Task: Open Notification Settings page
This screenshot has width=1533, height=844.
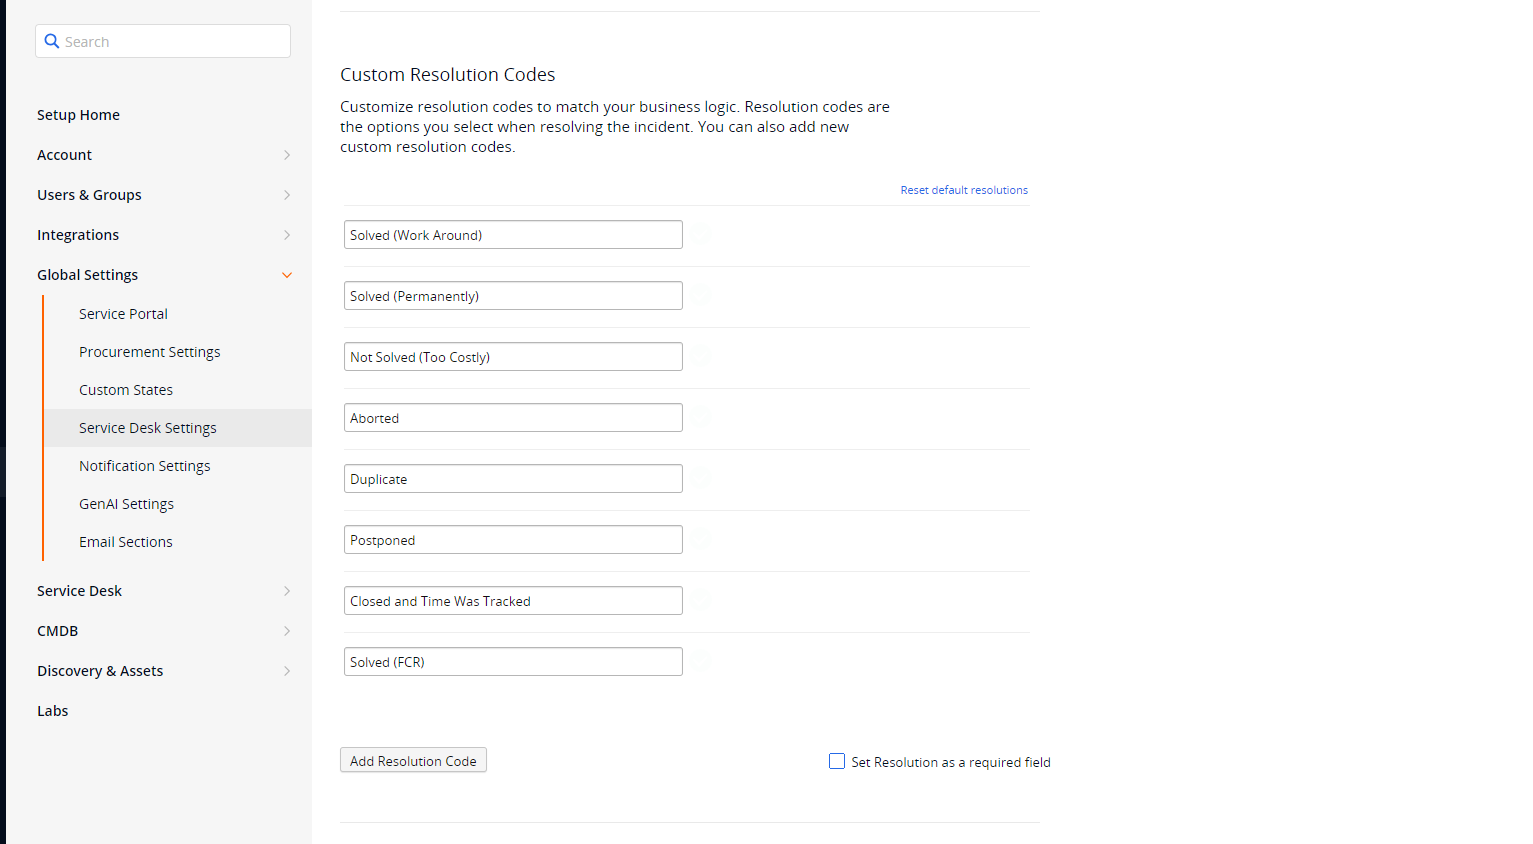Action: [x=145, y=466]
